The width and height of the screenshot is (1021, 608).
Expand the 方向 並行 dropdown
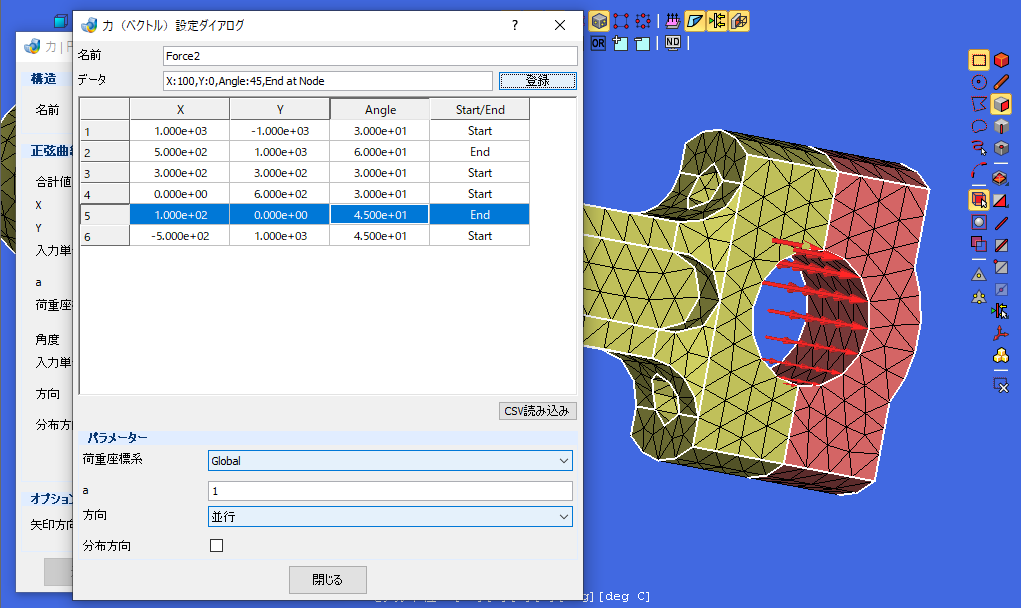click(390, 516)
